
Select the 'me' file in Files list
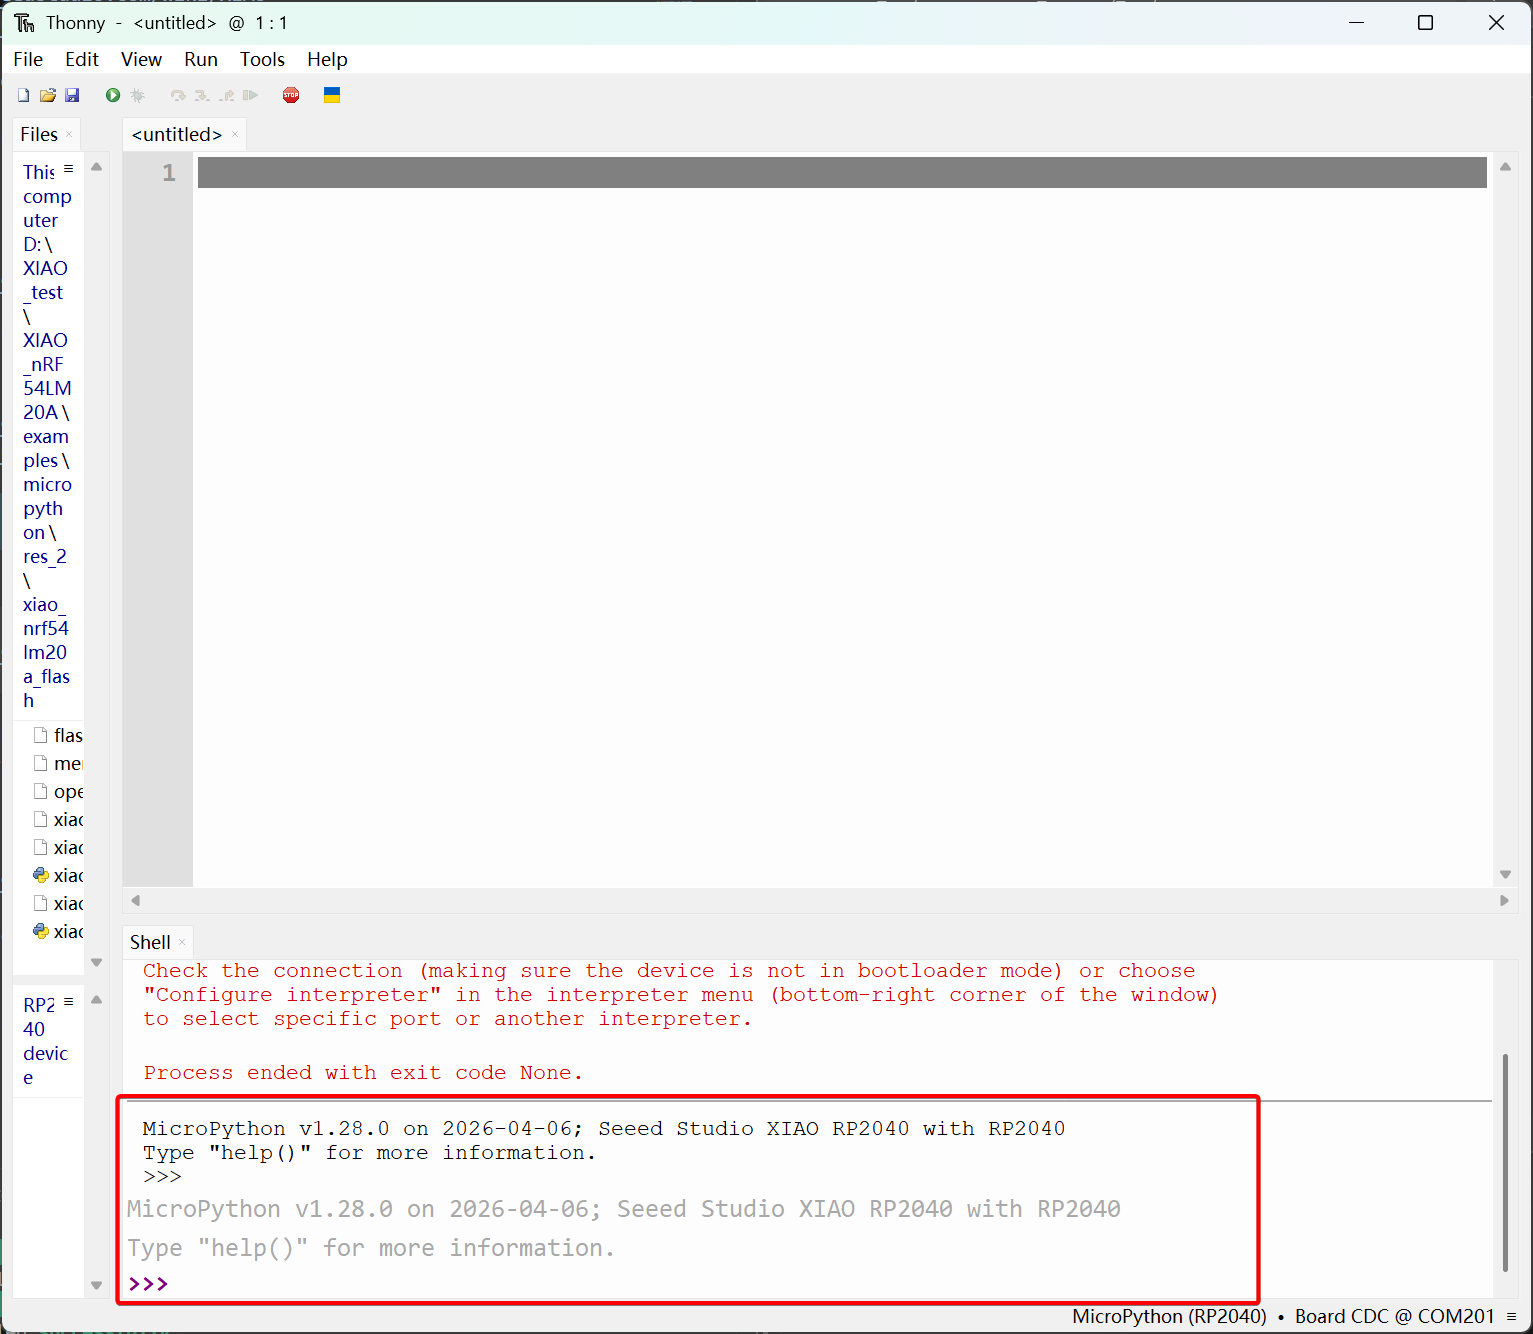click(58, 763)
